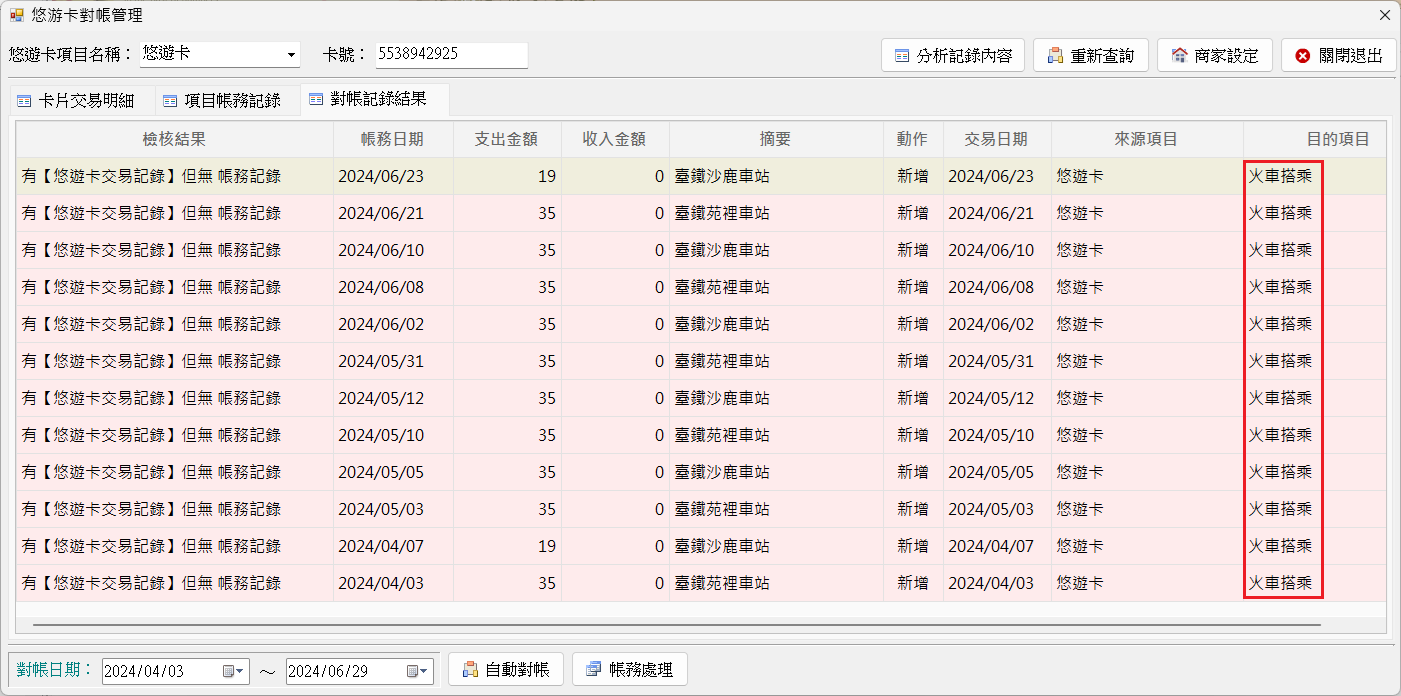Click the icon on the 分析記錄內容 button
This screenshot has width=1401, height=696.
[x=902, y=56]
